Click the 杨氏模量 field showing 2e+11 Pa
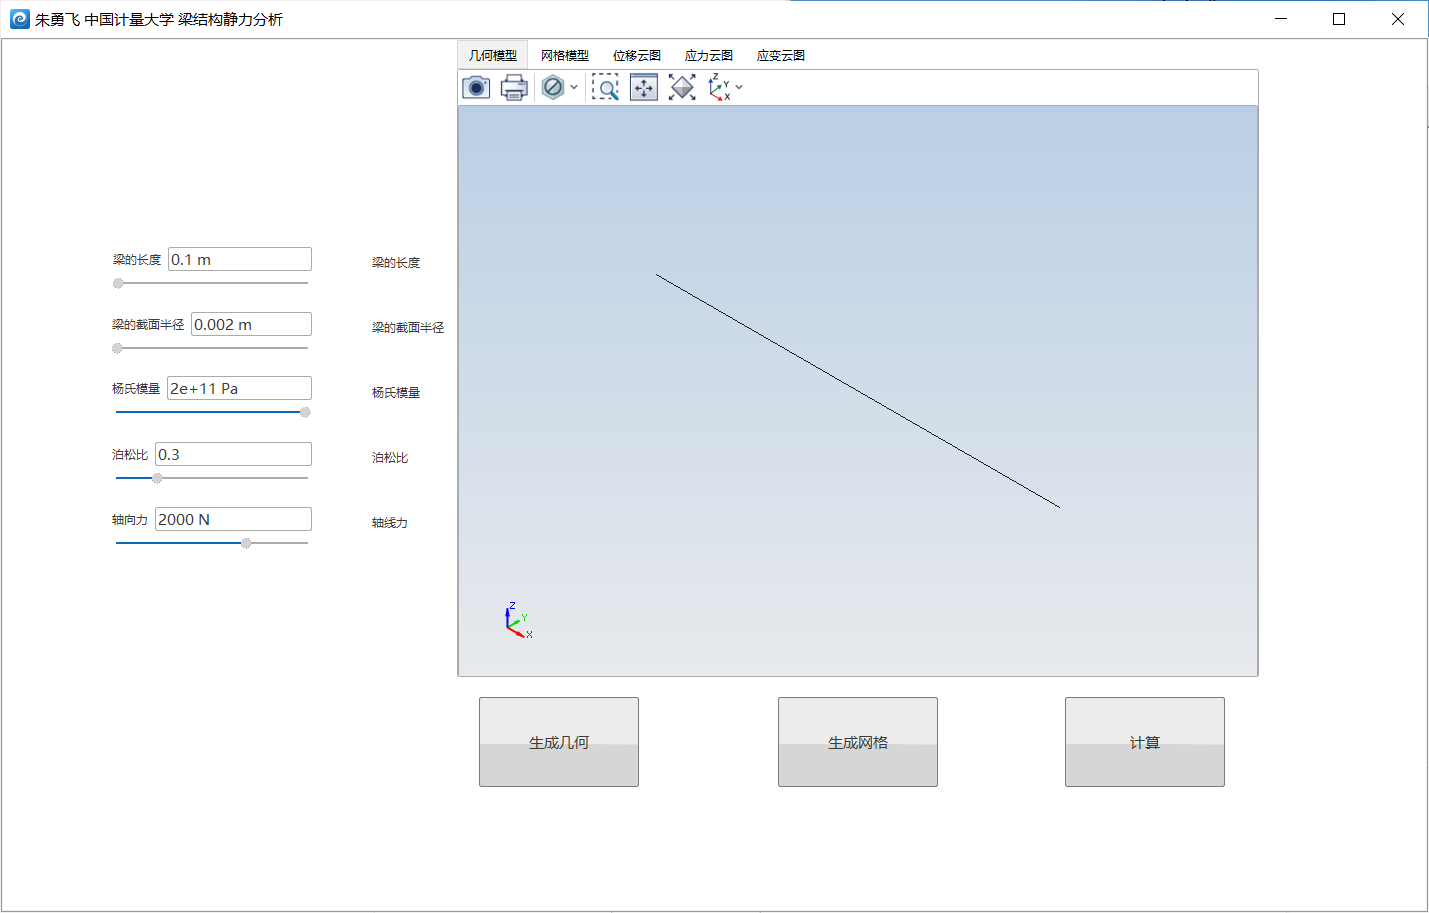1429x913 pixels. 240,388
